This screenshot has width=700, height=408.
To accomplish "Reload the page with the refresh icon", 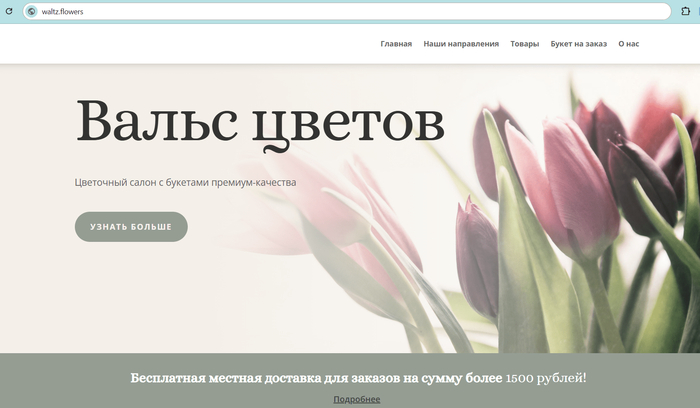I will (9, 12).
